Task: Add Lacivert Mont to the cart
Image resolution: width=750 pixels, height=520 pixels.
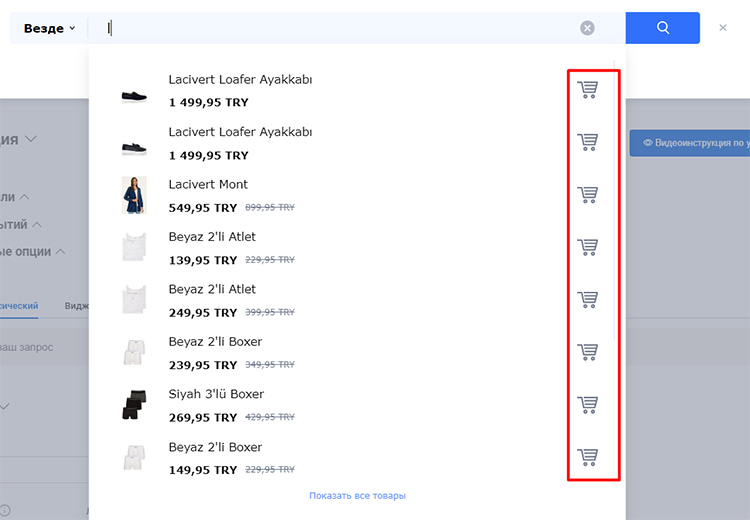Action: tap(588, 194)
